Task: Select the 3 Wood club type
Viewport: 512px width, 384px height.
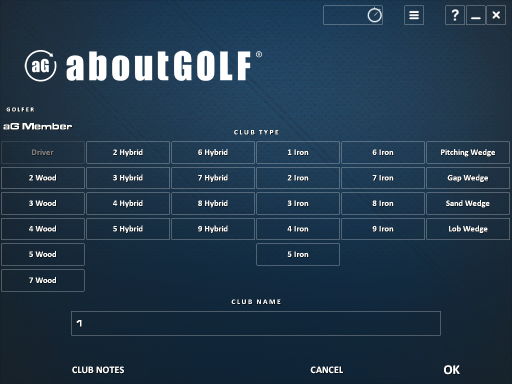Action: click(x=43, y=203)
